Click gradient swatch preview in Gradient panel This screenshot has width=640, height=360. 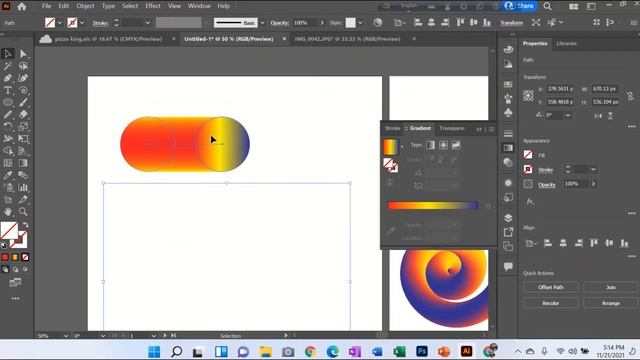click(390, 147)
